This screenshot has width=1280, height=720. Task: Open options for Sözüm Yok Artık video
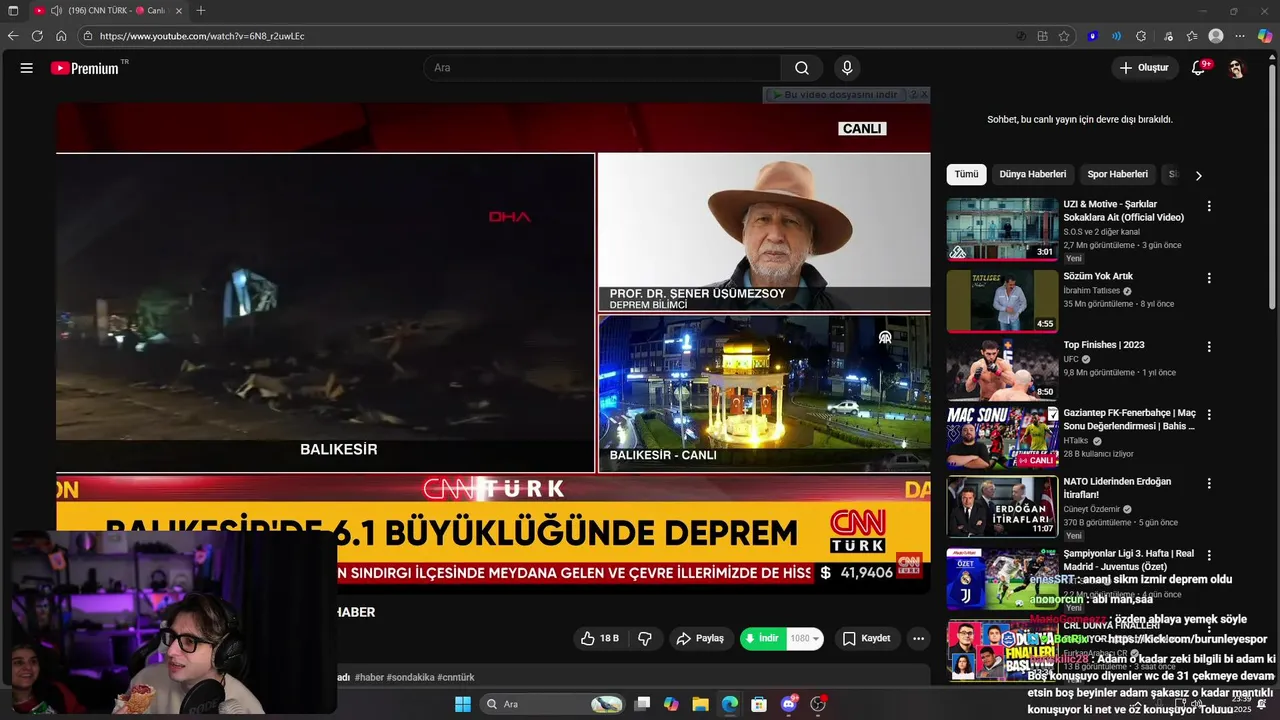click(1209, 278)
